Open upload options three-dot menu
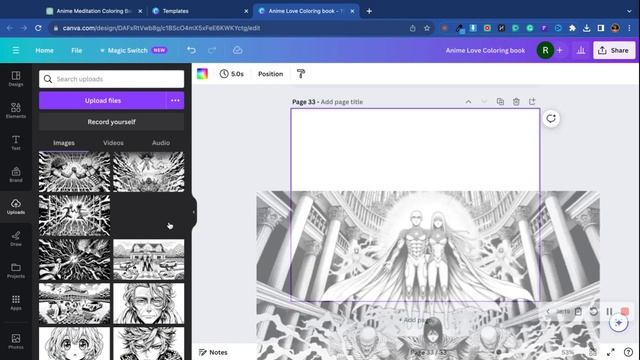This screenshot has height=360, width=640. (x=175, y=100)
